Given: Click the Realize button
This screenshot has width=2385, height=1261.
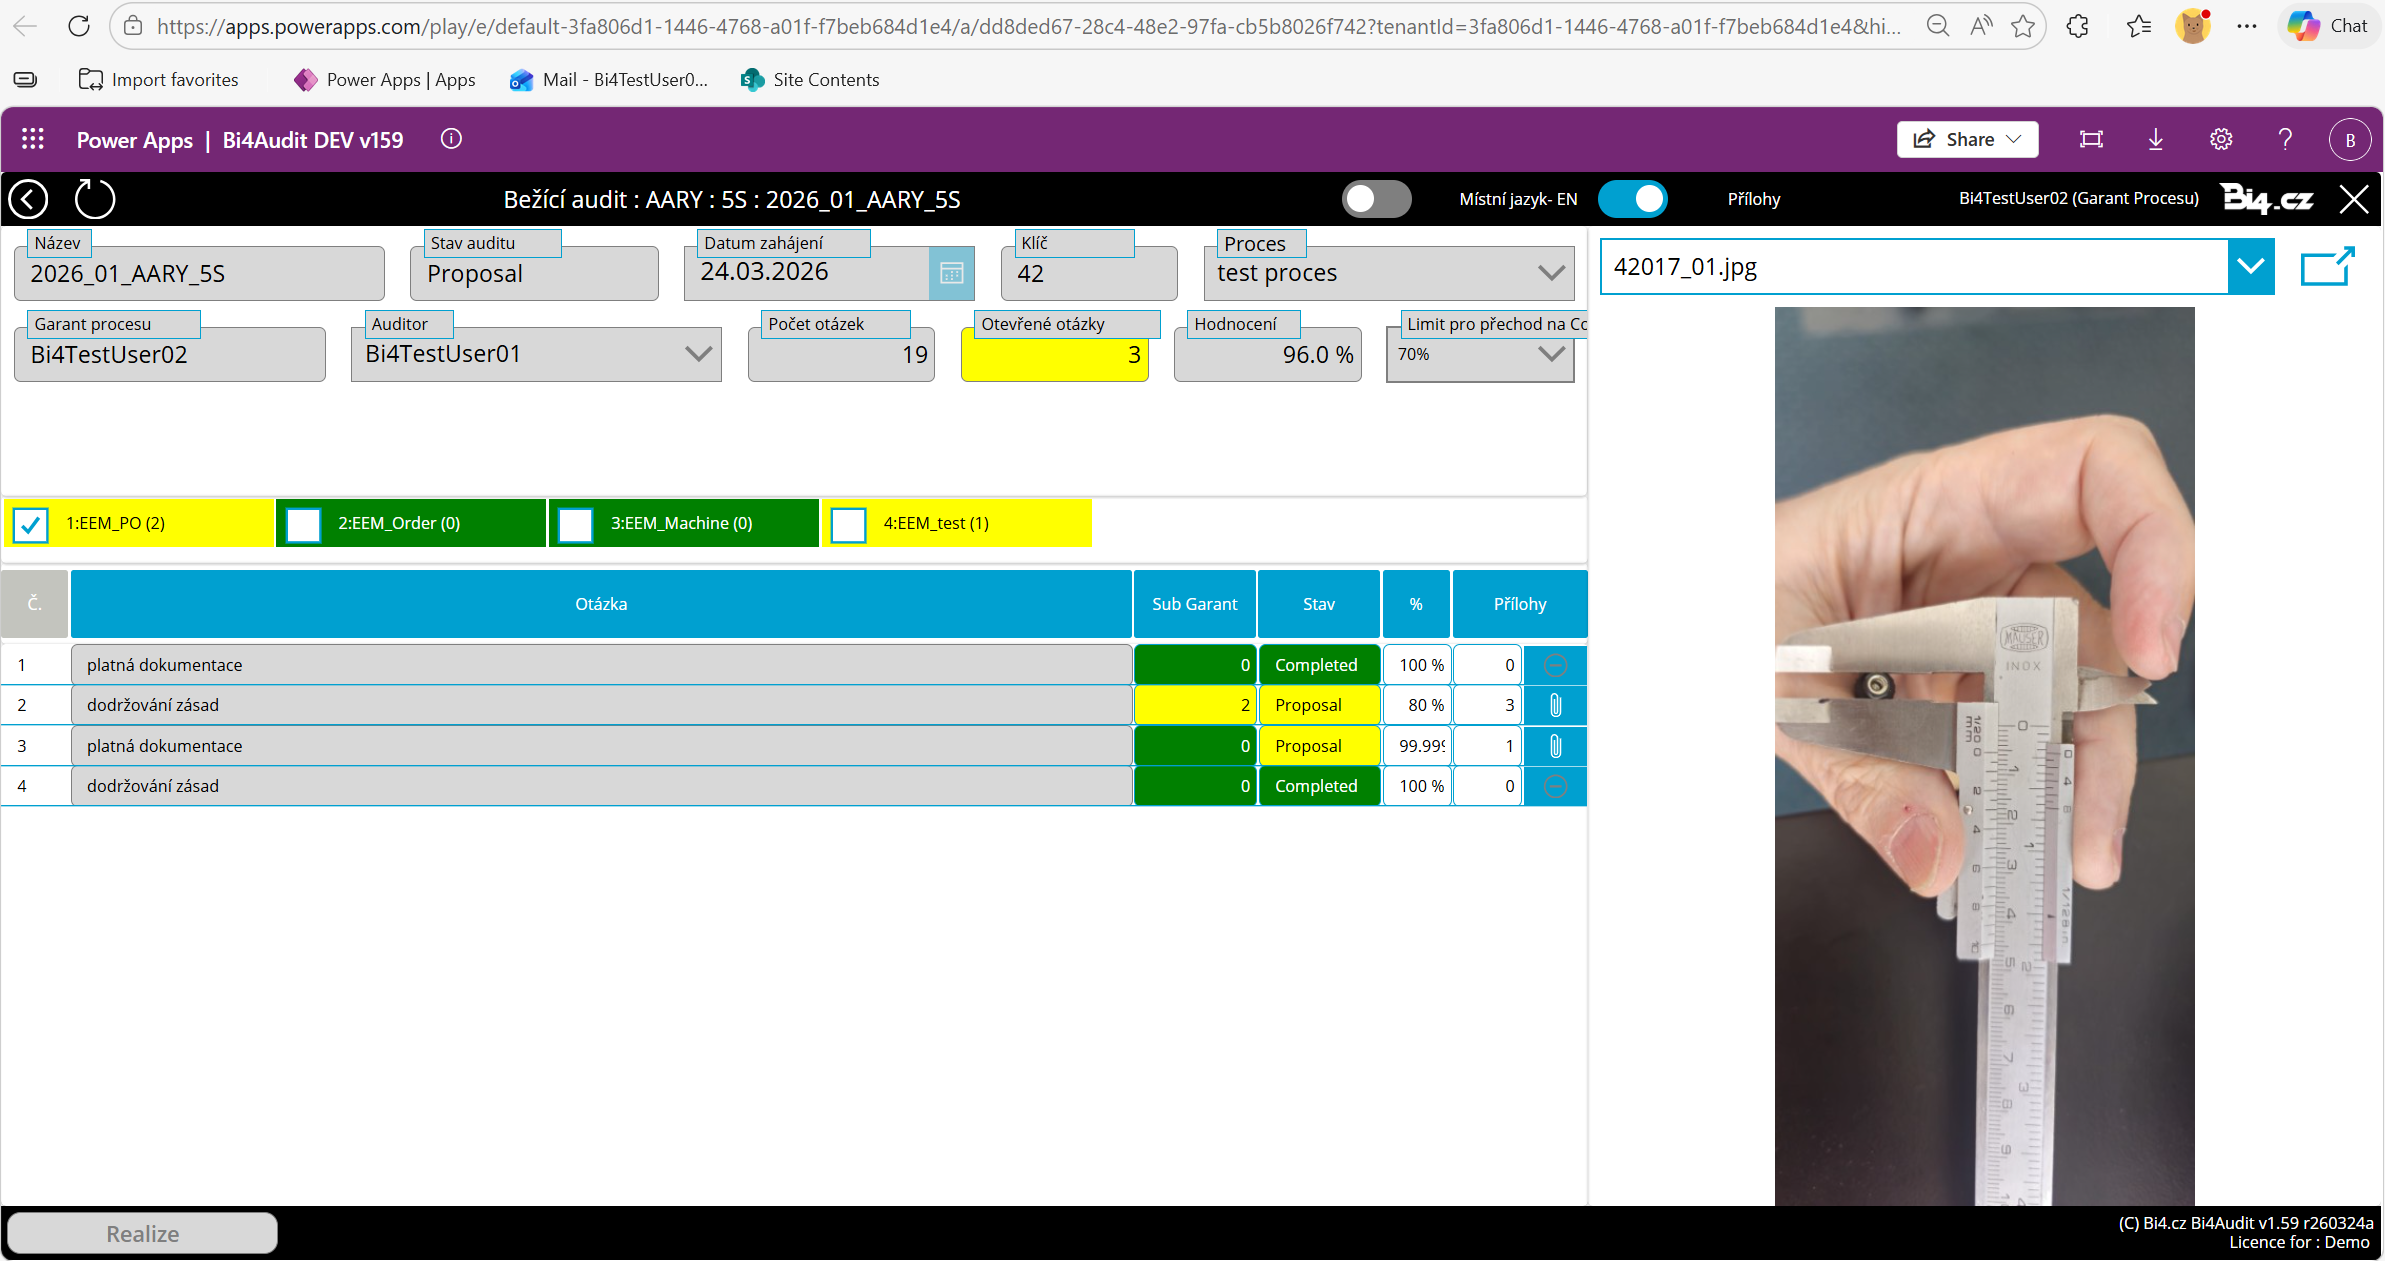Looking at the screenshot, I should click(143, 1233).
